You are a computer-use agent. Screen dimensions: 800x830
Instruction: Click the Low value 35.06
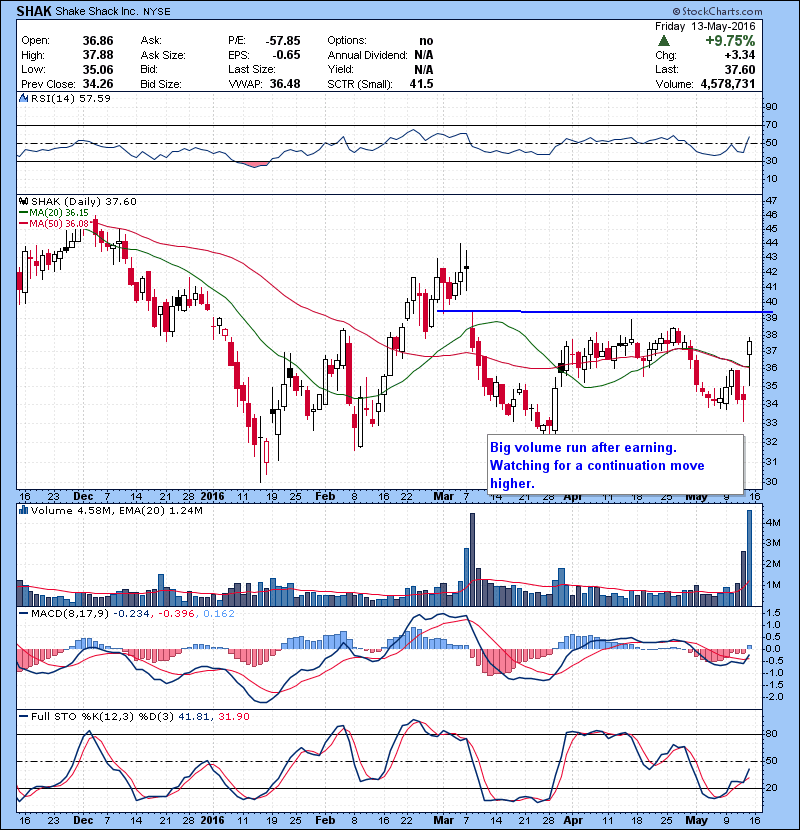click(x=98, y=69)
